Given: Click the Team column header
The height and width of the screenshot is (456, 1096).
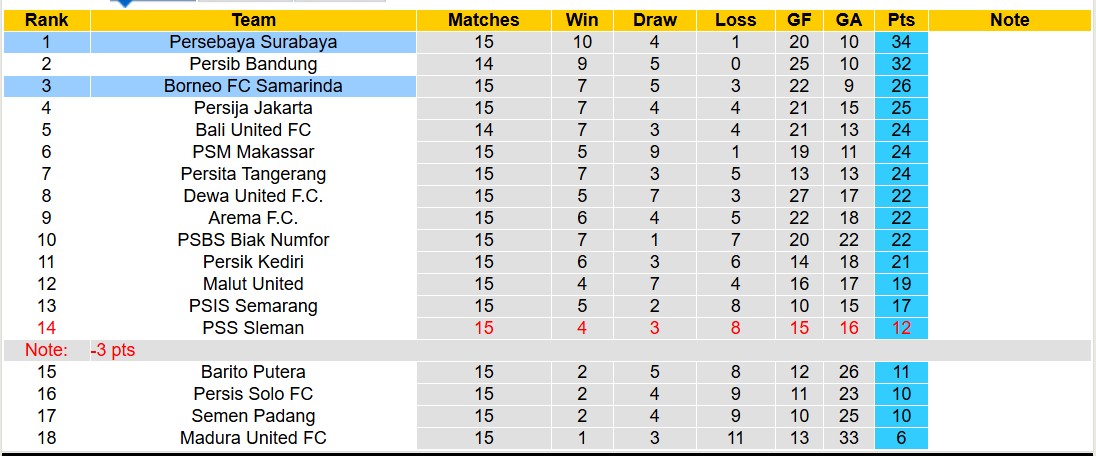Looking at the screenshot, I should click(253, 20).
